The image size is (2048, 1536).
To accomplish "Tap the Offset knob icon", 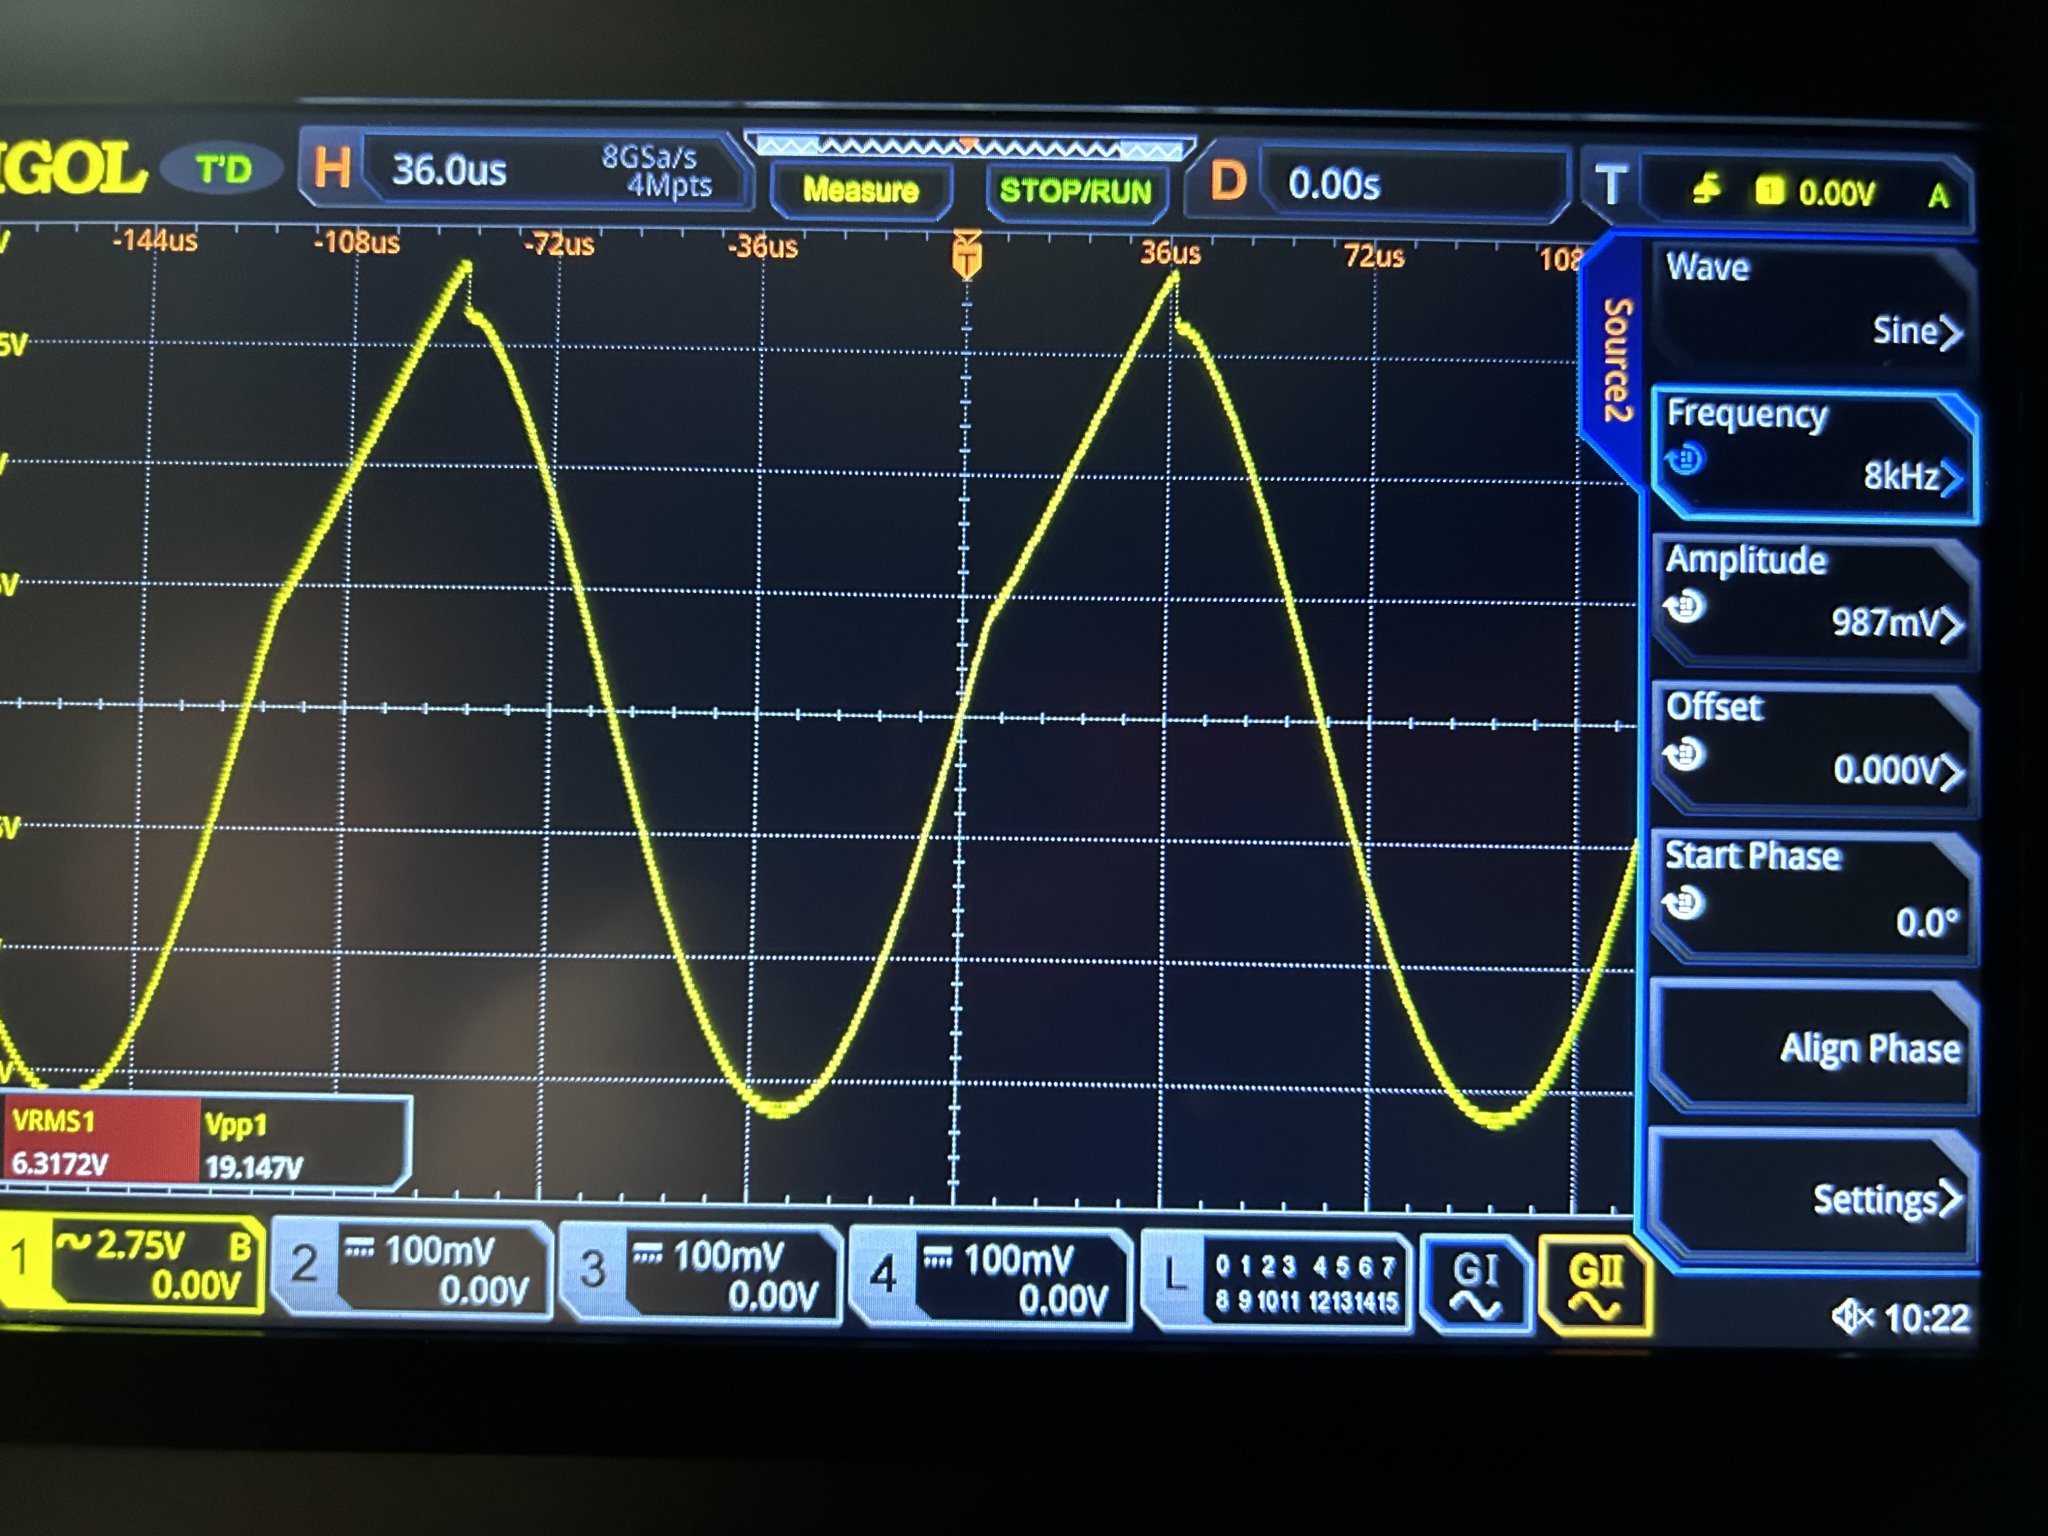I will point(1684,752).
